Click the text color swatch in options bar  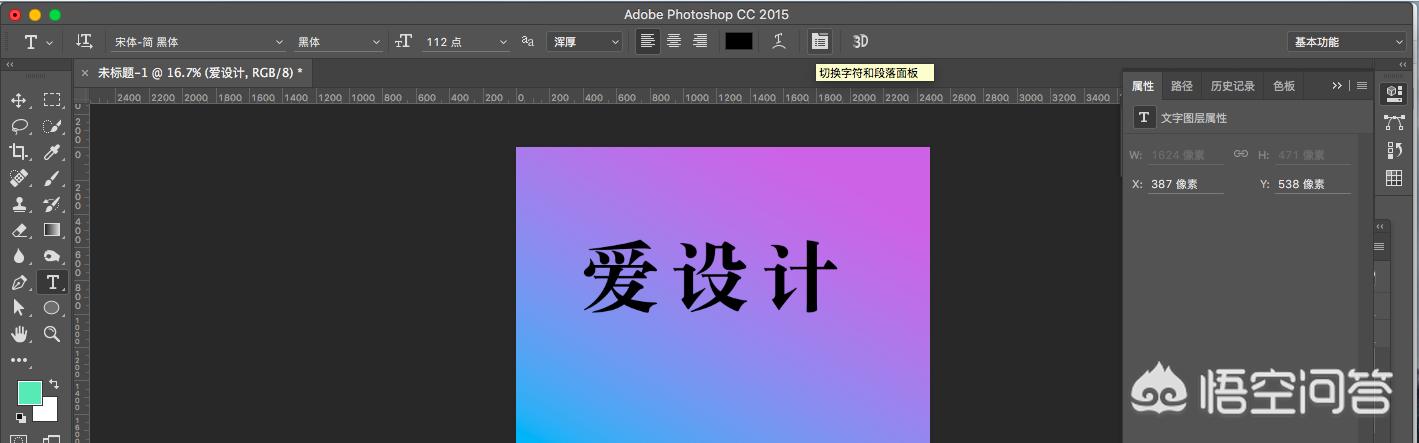pos(739,41)
